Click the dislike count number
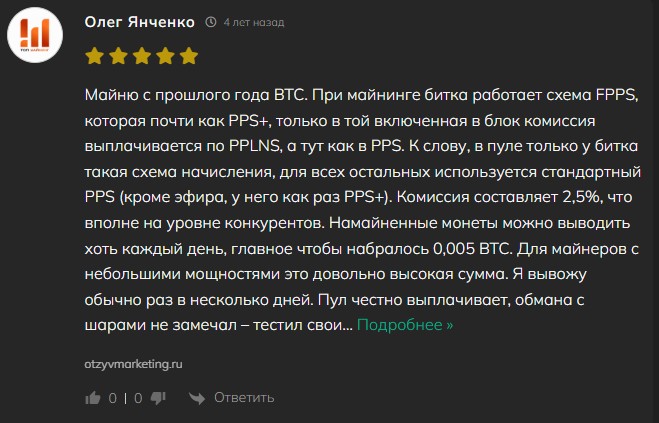This screenshot has width=659, height=423. 138,398
